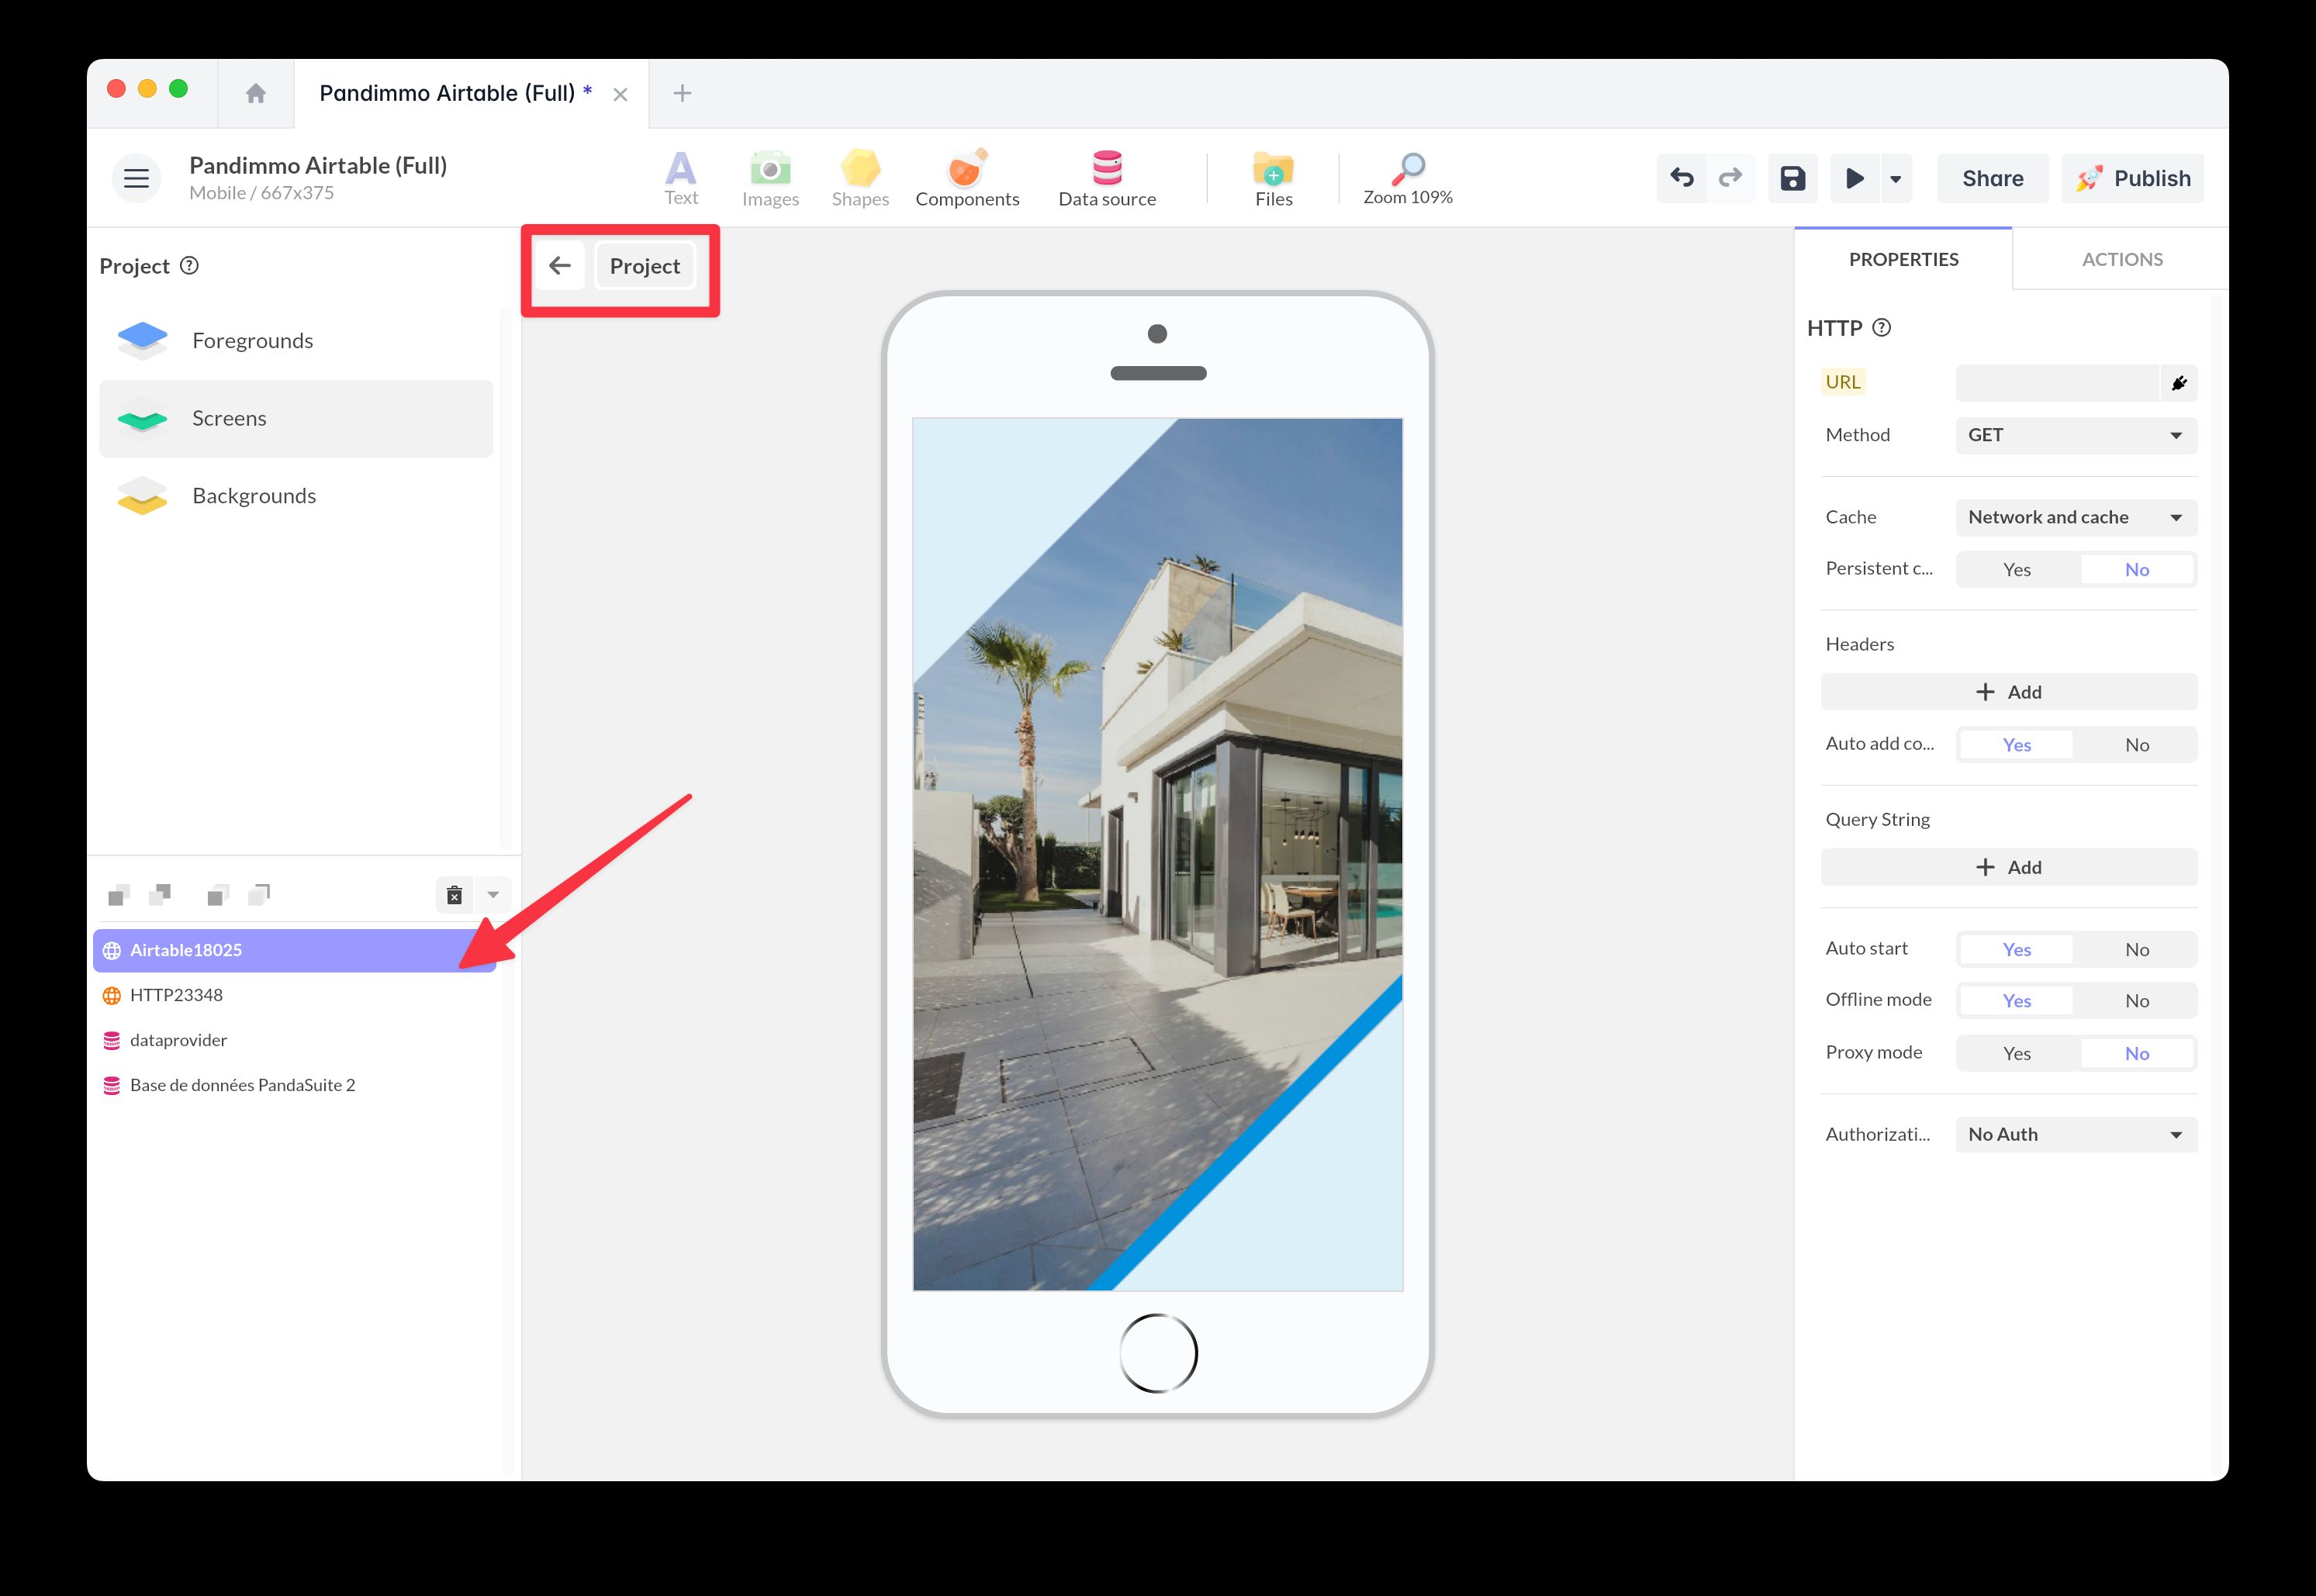The image size is (2316, 1596).
Task: Click the URL input field
Action: point(2056,383)
